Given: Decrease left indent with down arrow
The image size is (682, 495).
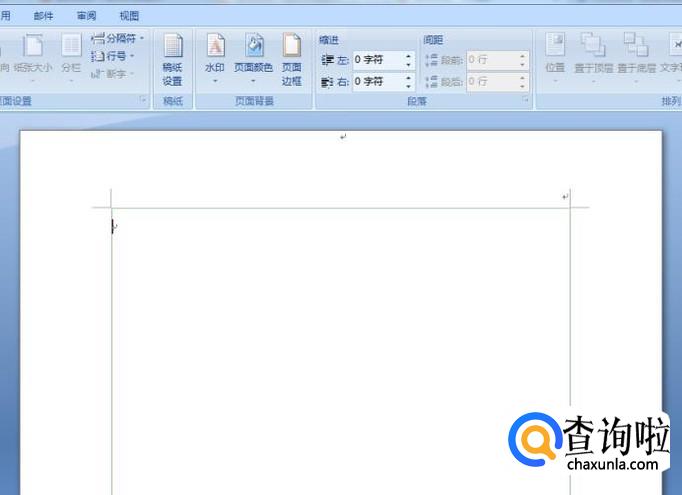Looking at the screenshot, I should [x=408, y=64].
